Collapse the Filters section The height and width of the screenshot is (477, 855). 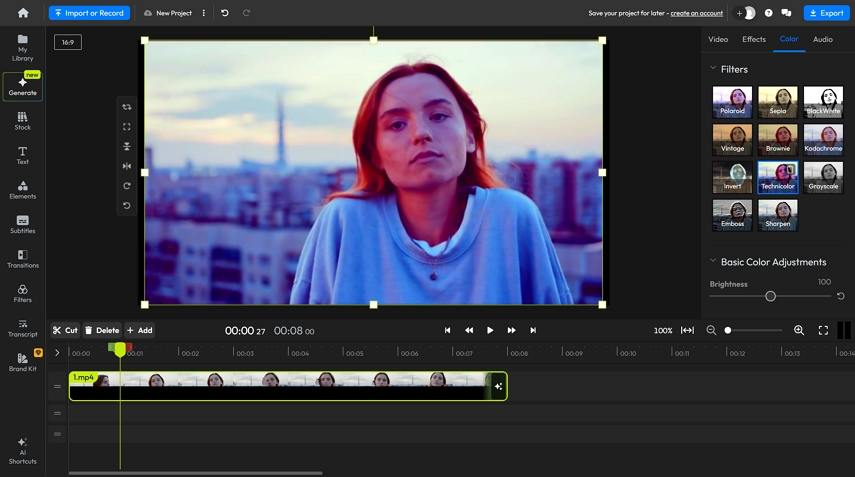coord(713,69)
